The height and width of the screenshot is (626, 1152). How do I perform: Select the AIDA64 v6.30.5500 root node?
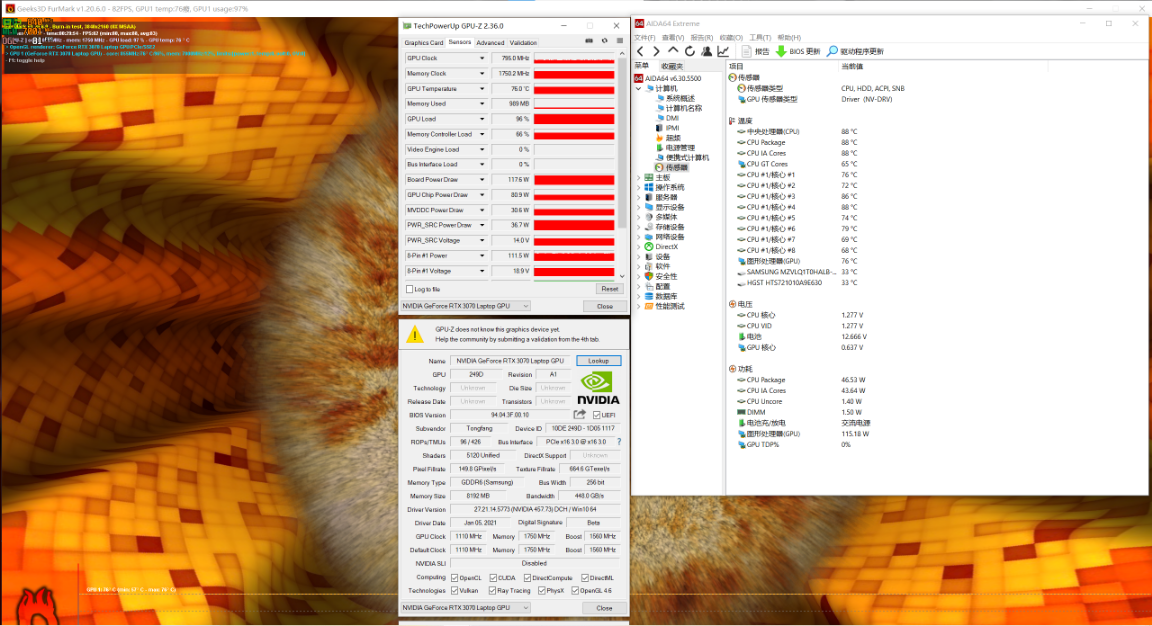pyautogui.click(x=668, y=78)
